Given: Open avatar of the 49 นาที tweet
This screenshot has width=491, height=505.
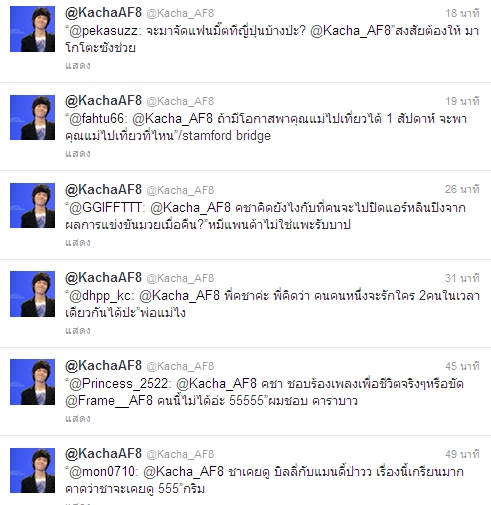Looking at the screenshot, I should (32, 470).
